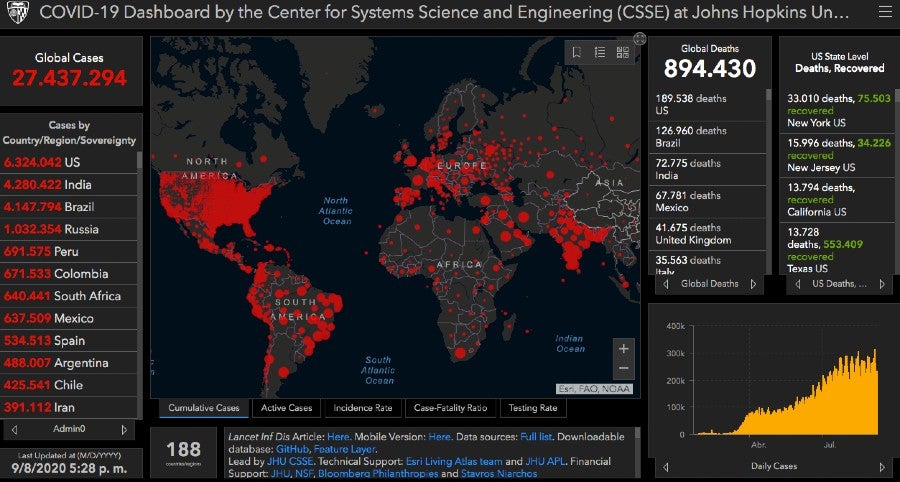Zoom out on the map
The width and height of the screenshot is (900, 482).
tap(624, 368)
